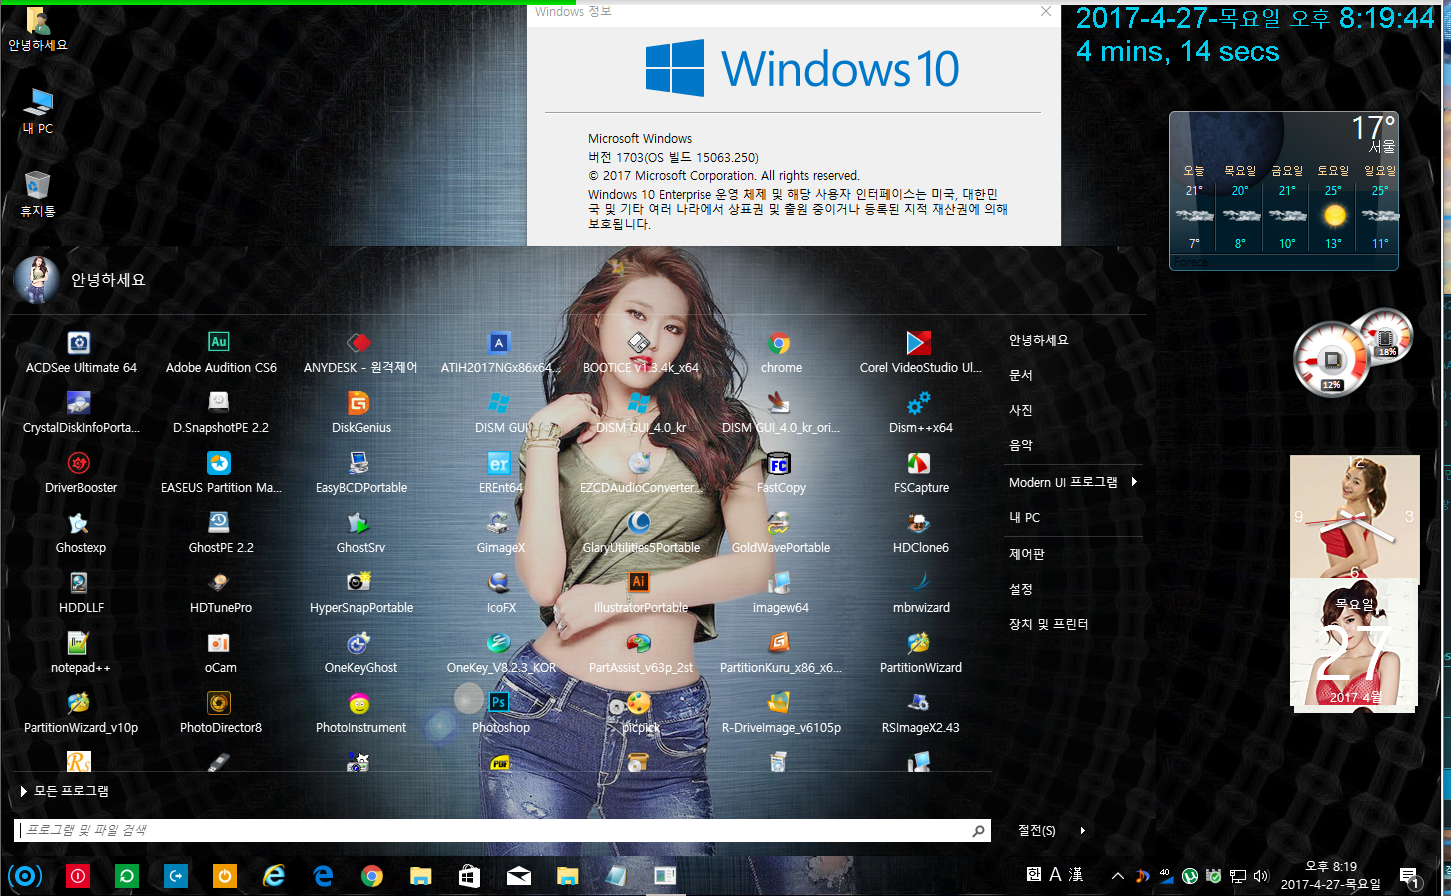The image size is (1451, 896).
Task: Click the volume speaker tray icon
Action: (x=1261, y=876)
